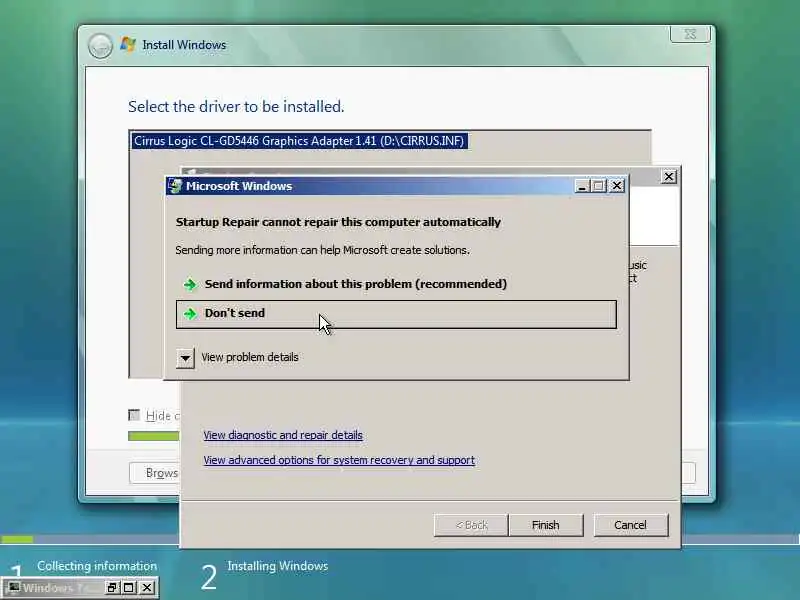
Task: Select the Don't send option
Action: click(x=396, y=314)
